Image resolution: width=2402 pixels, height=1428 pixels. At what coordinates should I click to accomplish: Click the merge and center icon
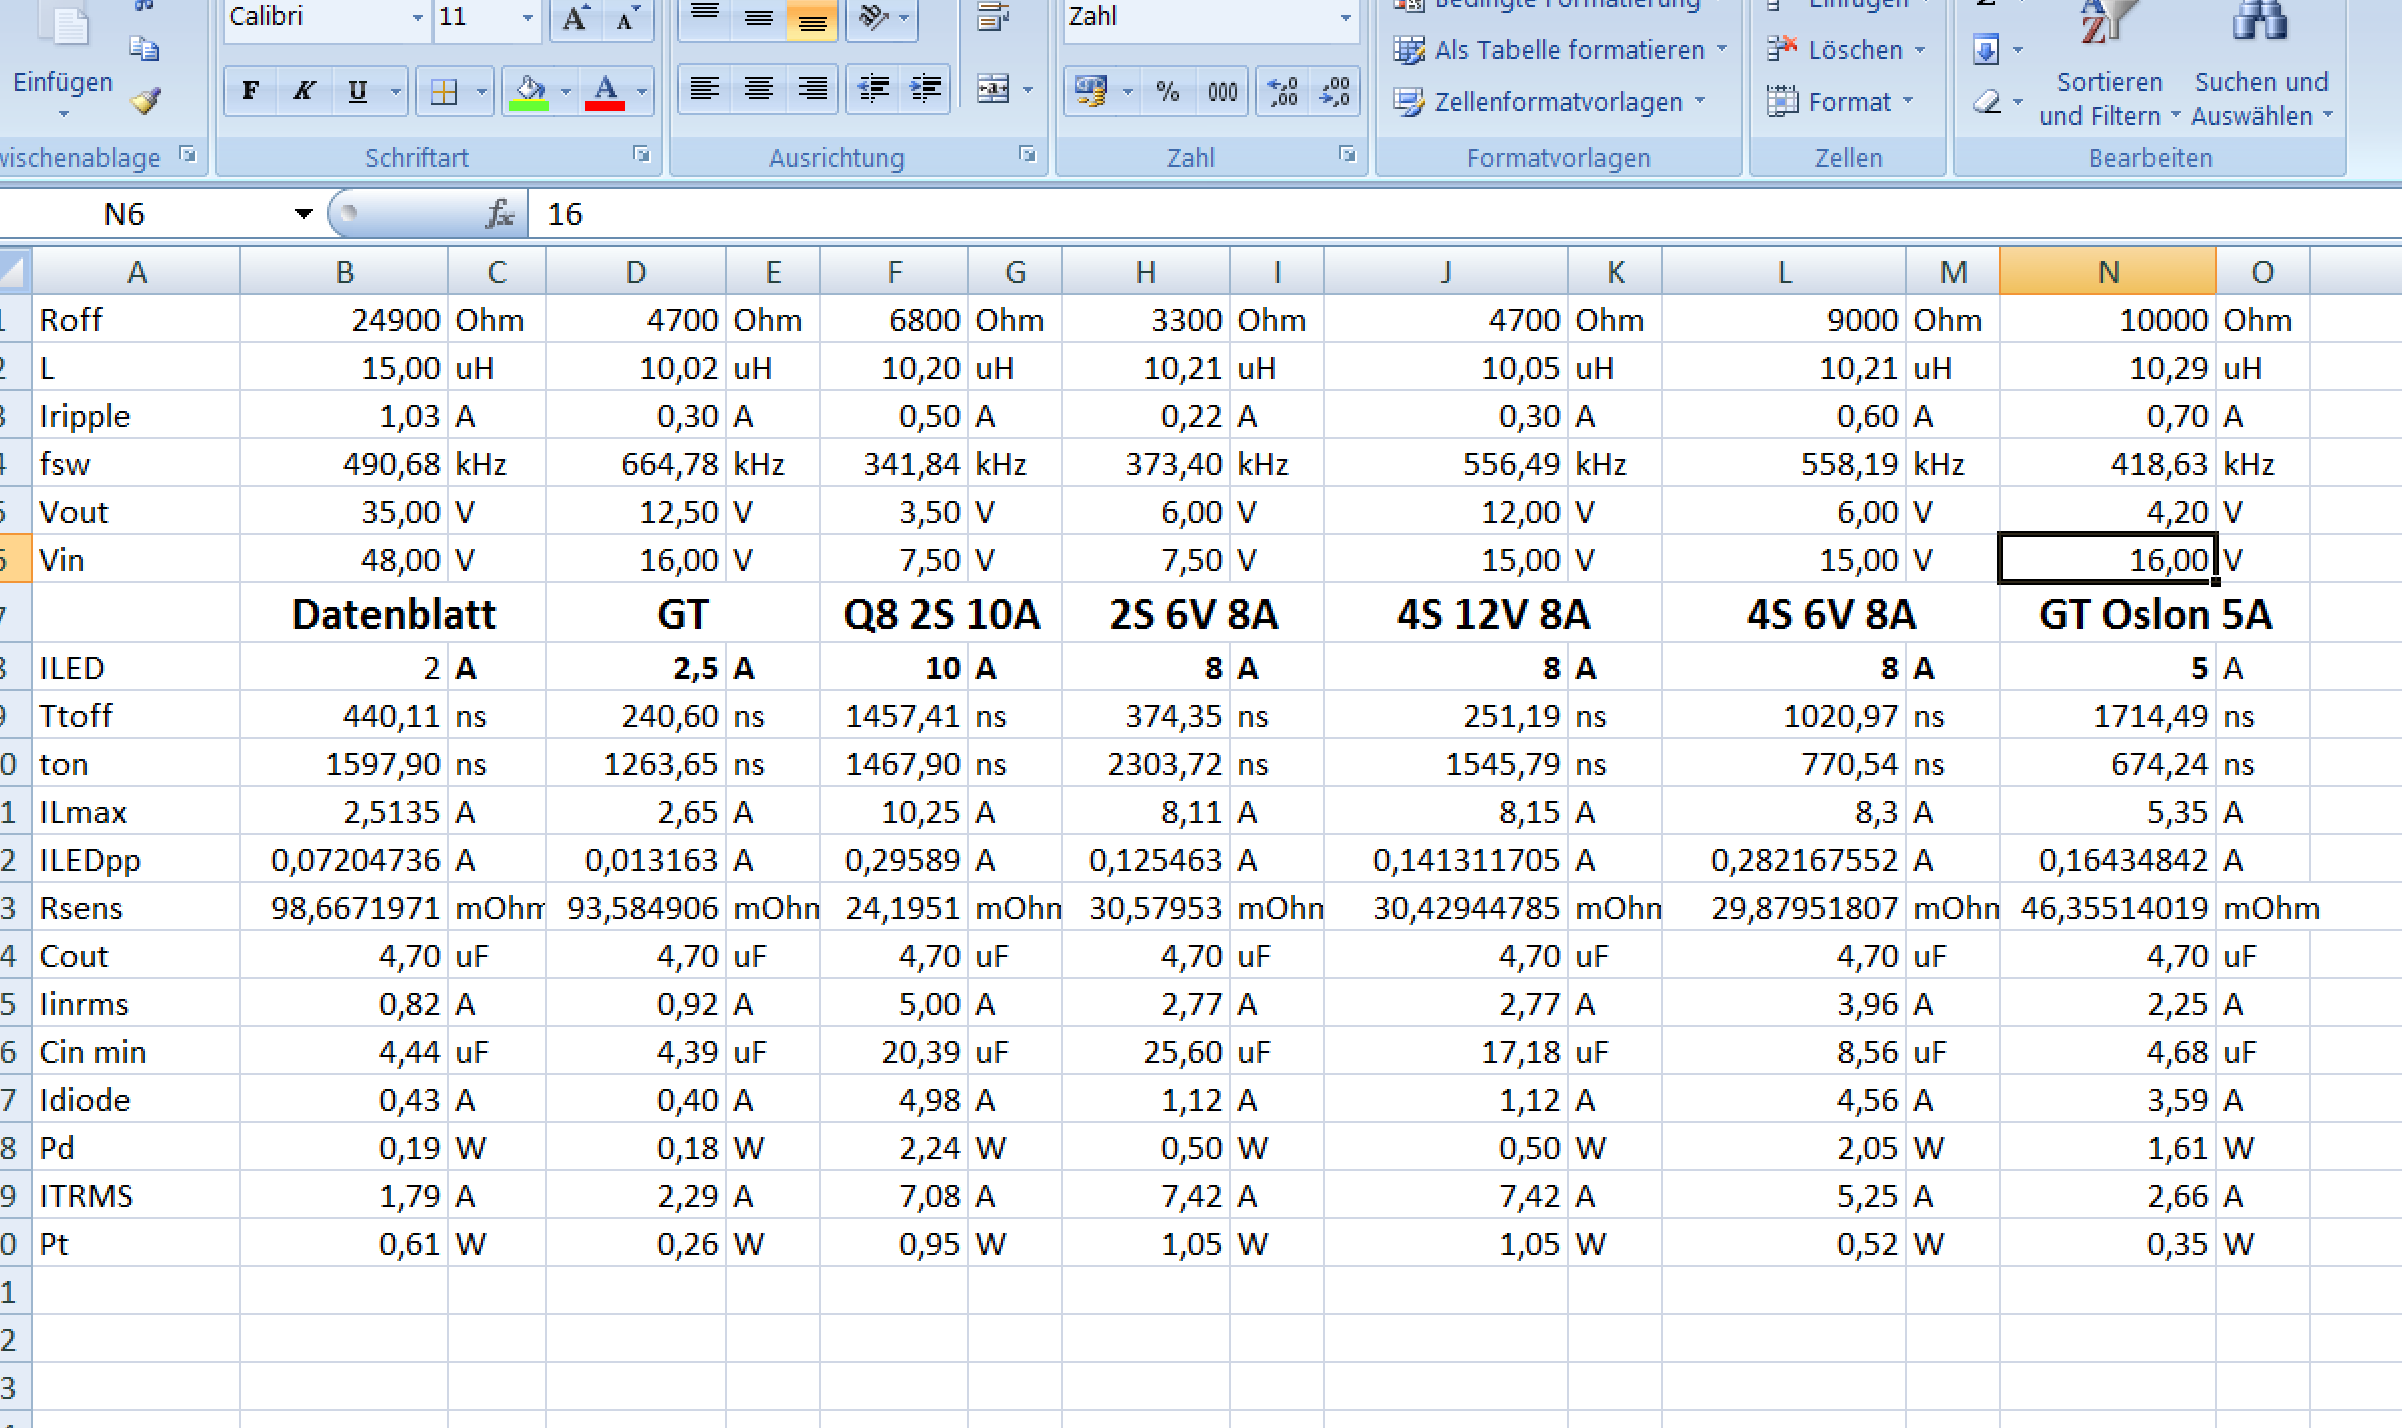[993, 90]
